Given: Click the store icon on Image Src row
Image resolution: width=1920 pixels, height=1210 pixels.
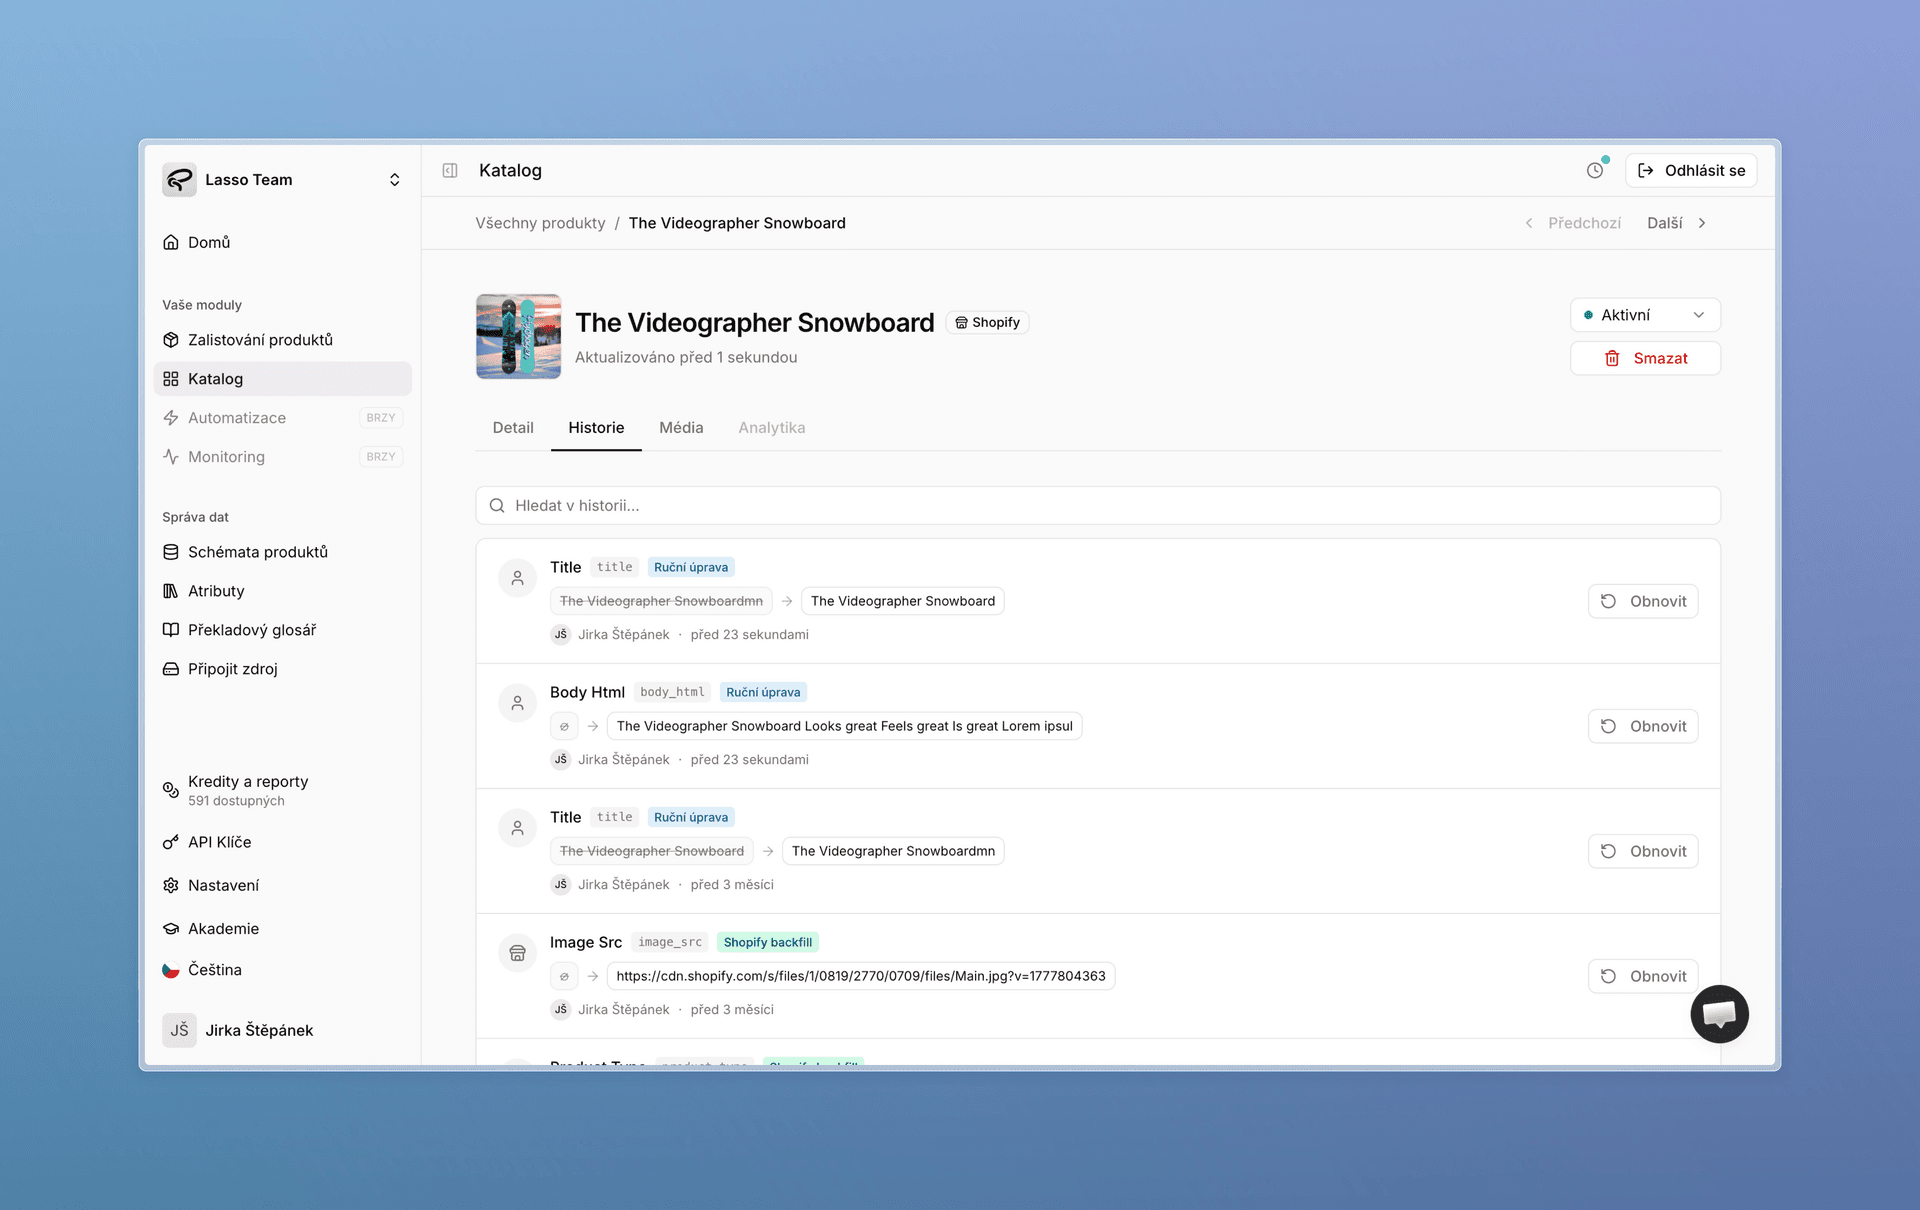Looking at the screenshot, I should [x=517, y=953].
